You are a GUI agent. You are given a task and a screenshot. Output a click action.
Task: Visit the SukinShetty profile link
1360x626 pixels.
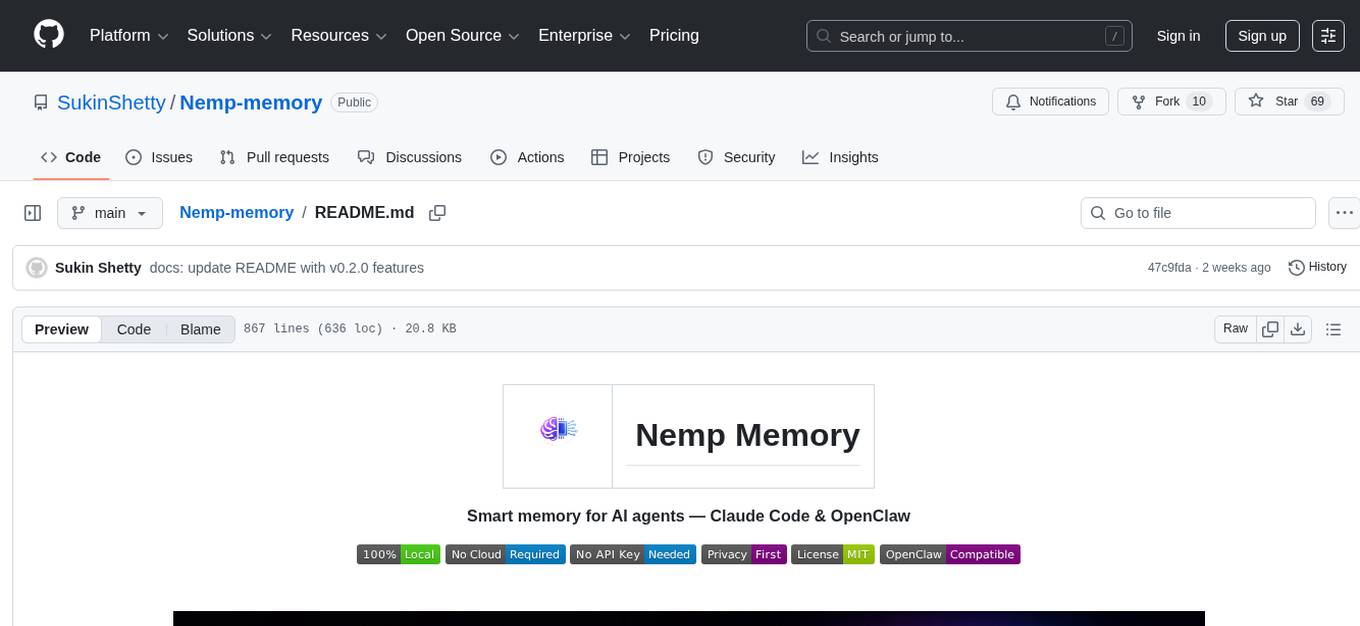point(111,102)
